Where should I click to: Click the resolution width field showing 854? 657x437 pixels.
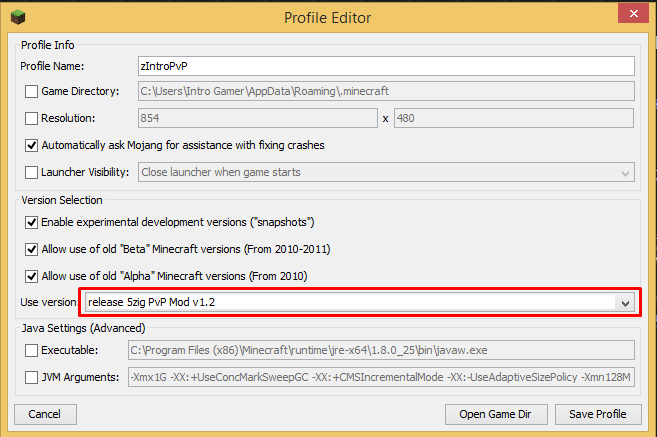click(x=258, y=118)
